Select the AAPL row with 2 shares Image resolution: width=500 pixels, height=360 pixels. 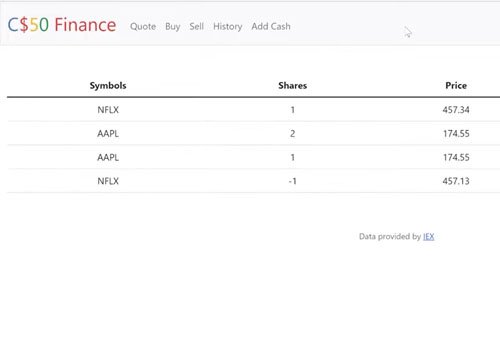coord(253,133)
